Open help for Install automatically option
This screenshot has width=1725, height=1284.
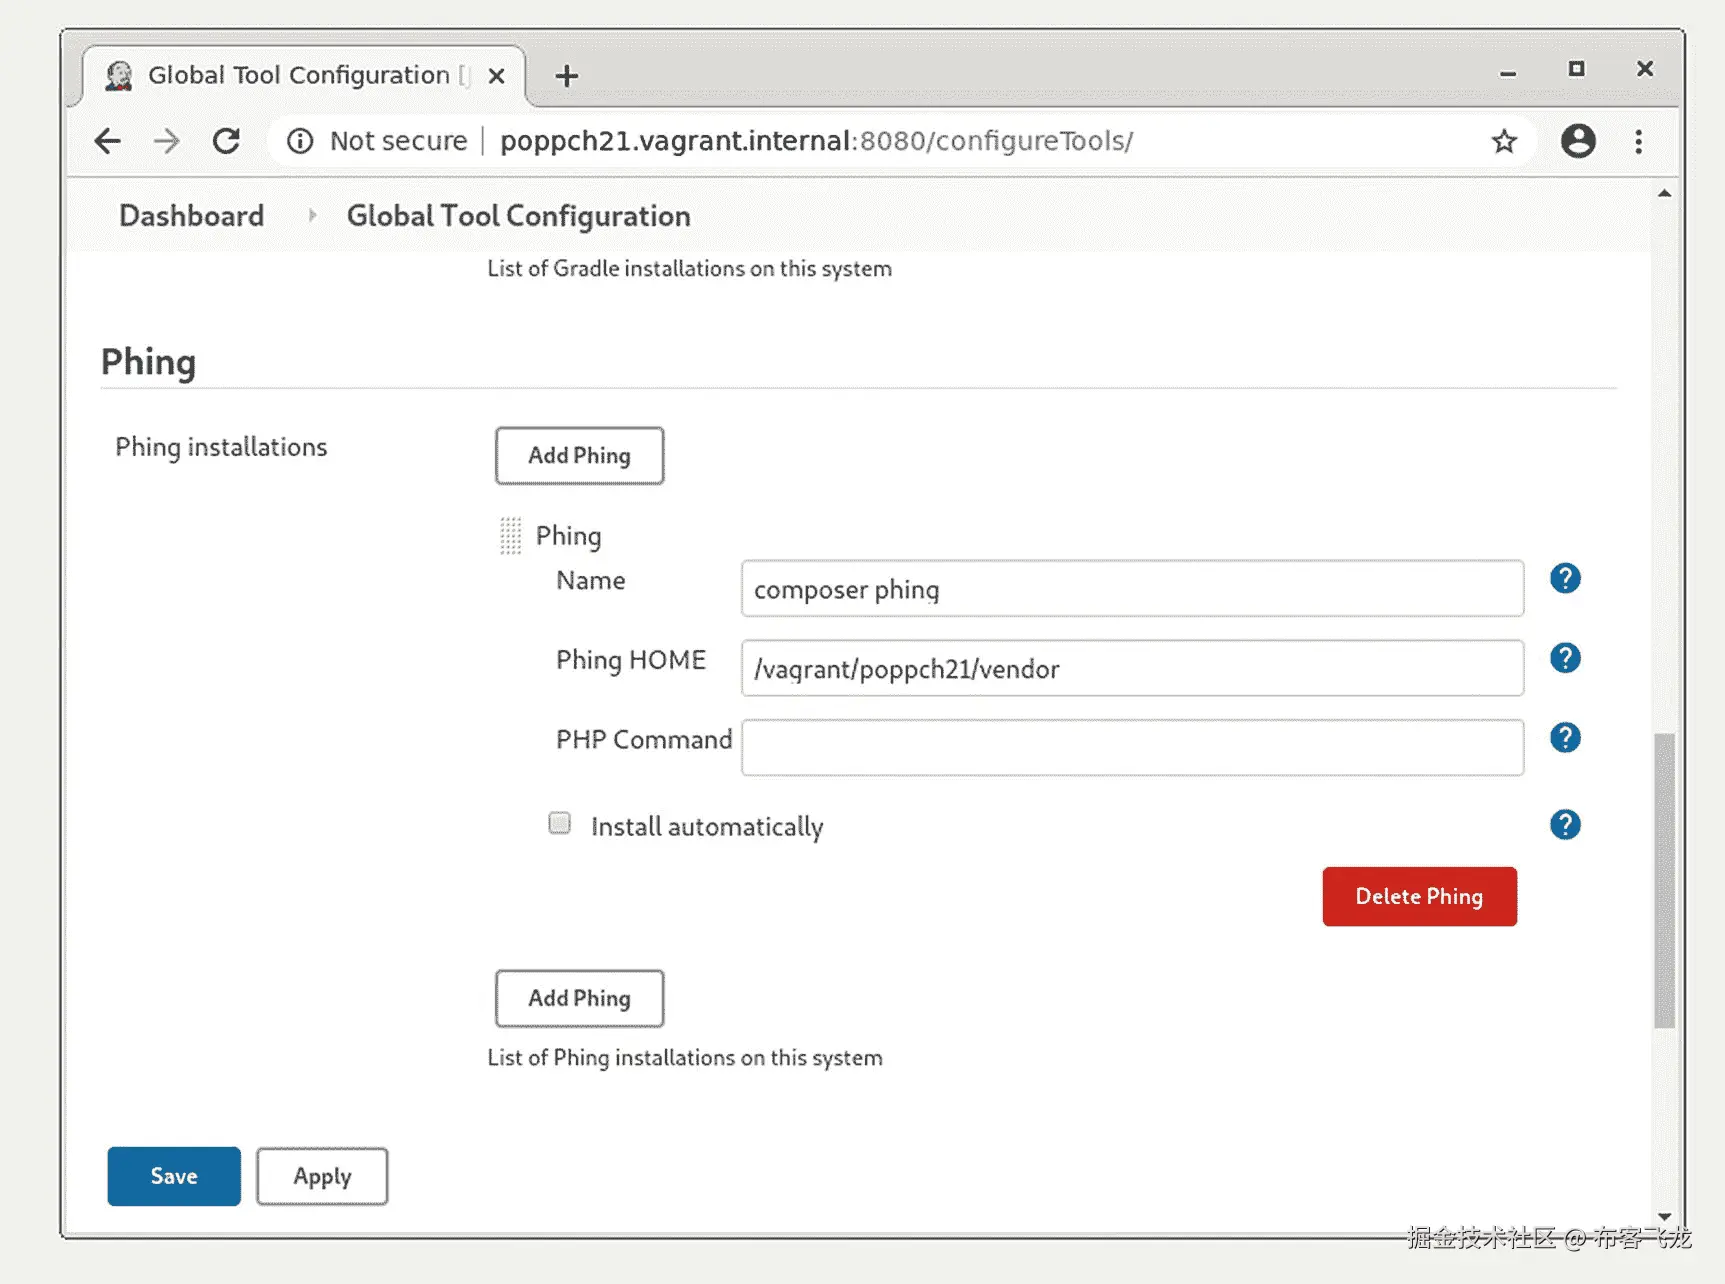coord(1564,825)
